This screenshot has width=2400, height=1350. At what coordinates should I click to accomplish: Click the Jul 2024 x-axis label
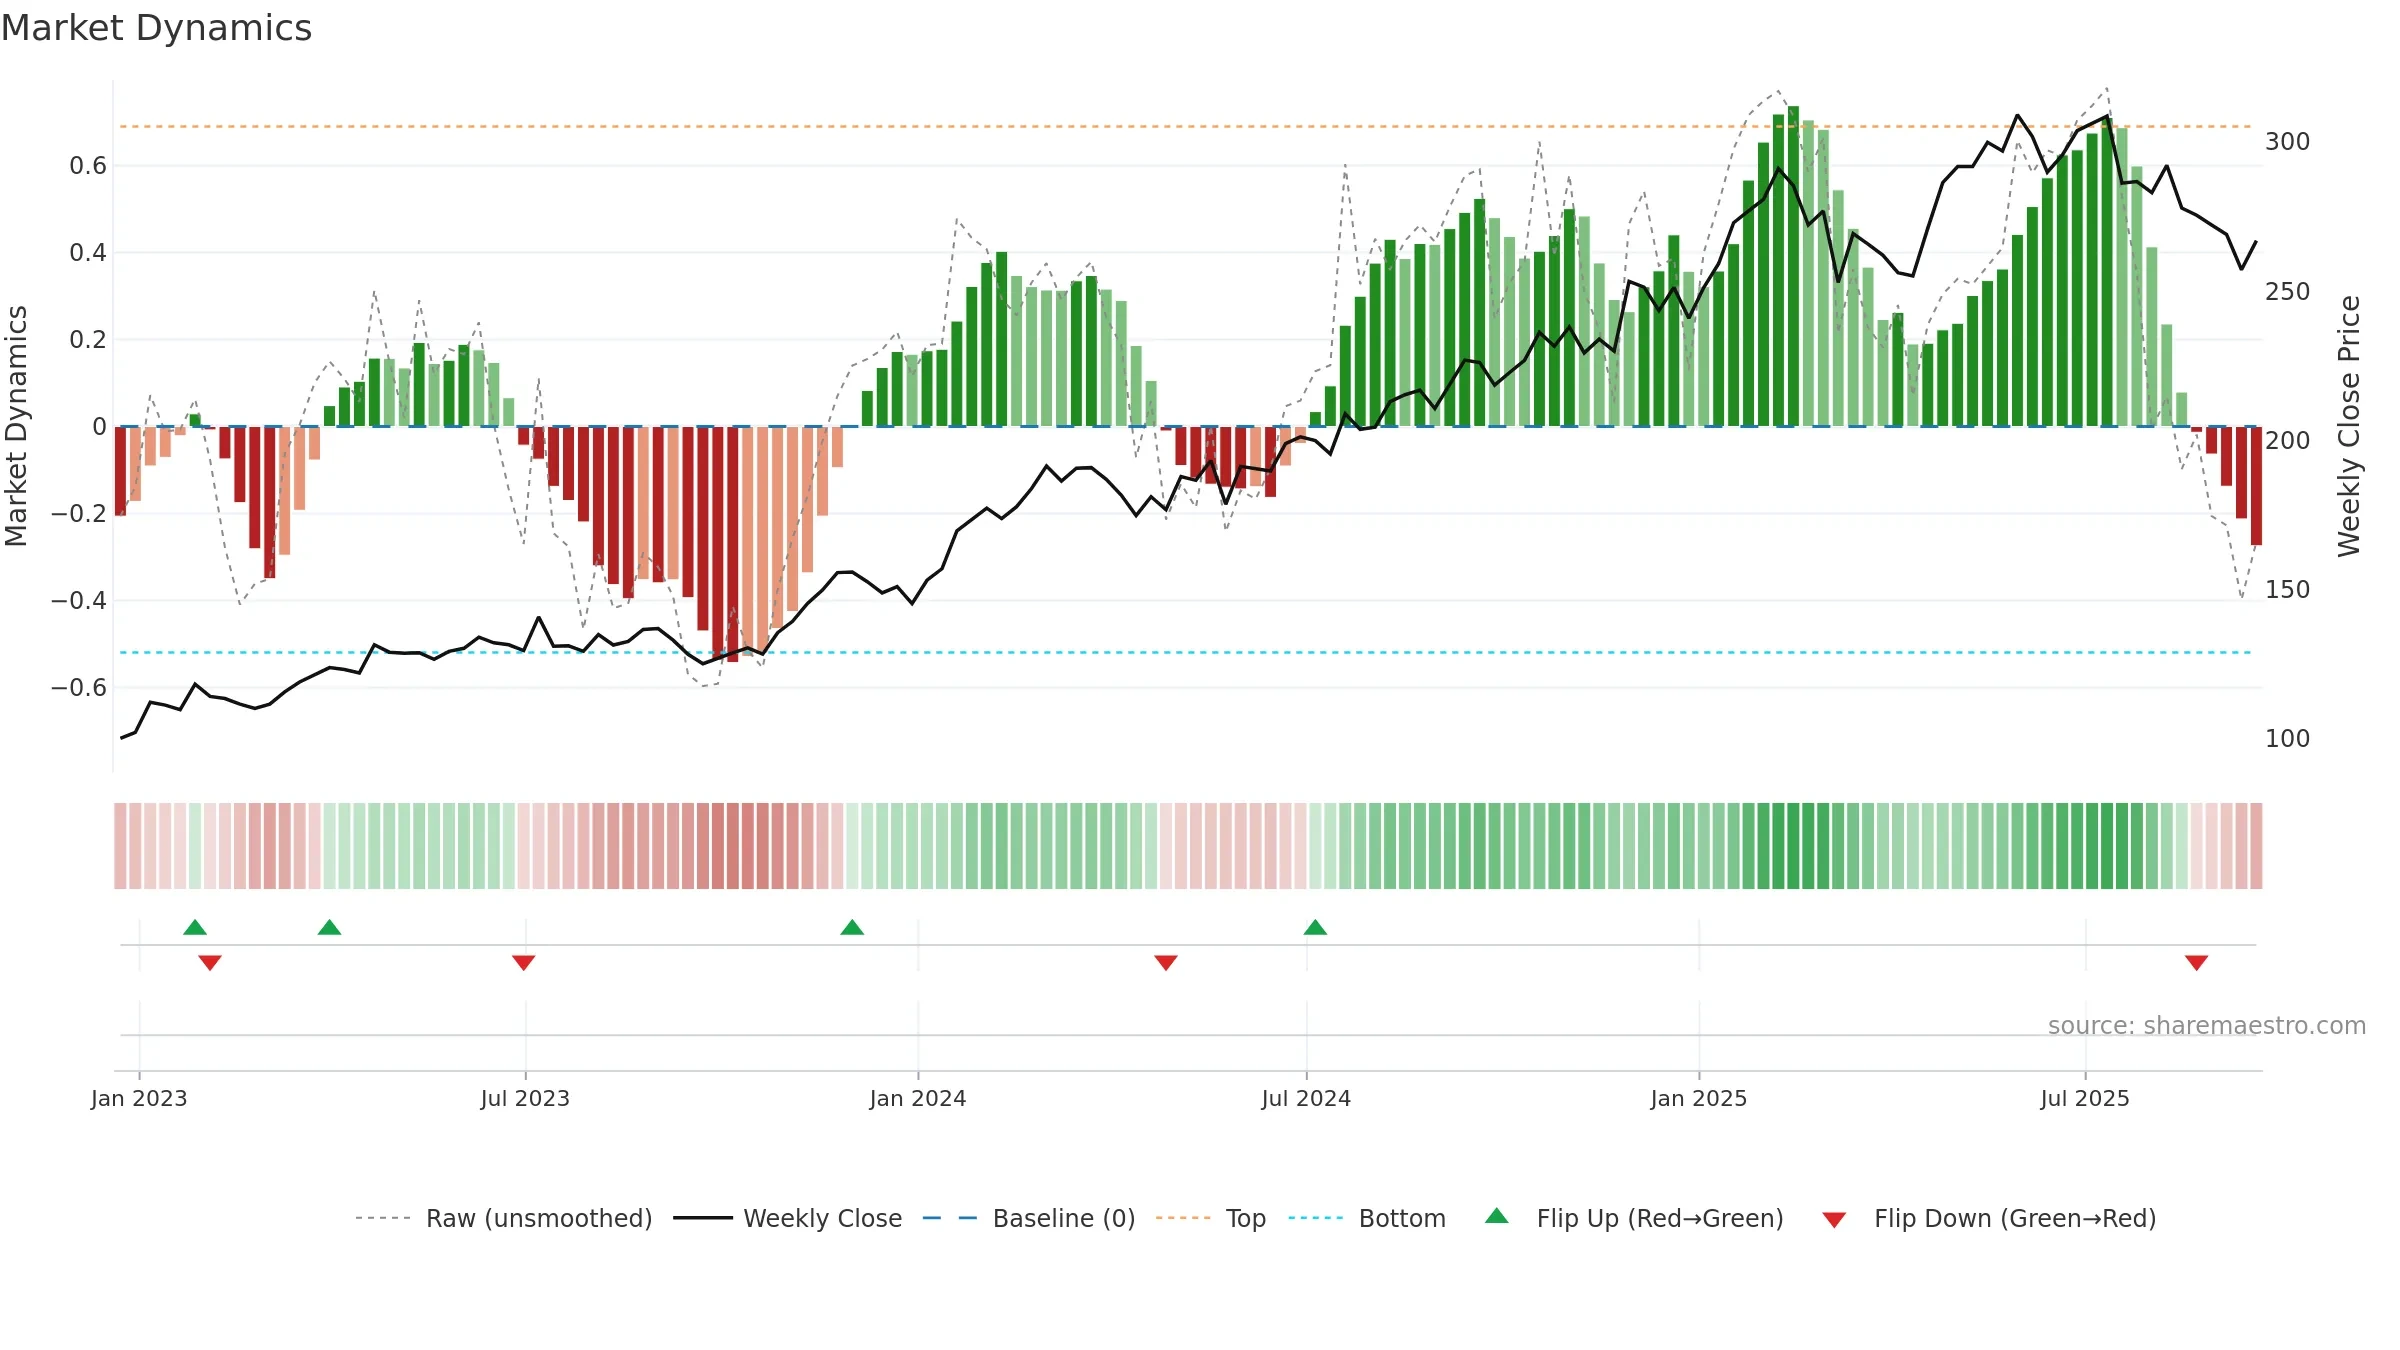pos(1306,1098)
